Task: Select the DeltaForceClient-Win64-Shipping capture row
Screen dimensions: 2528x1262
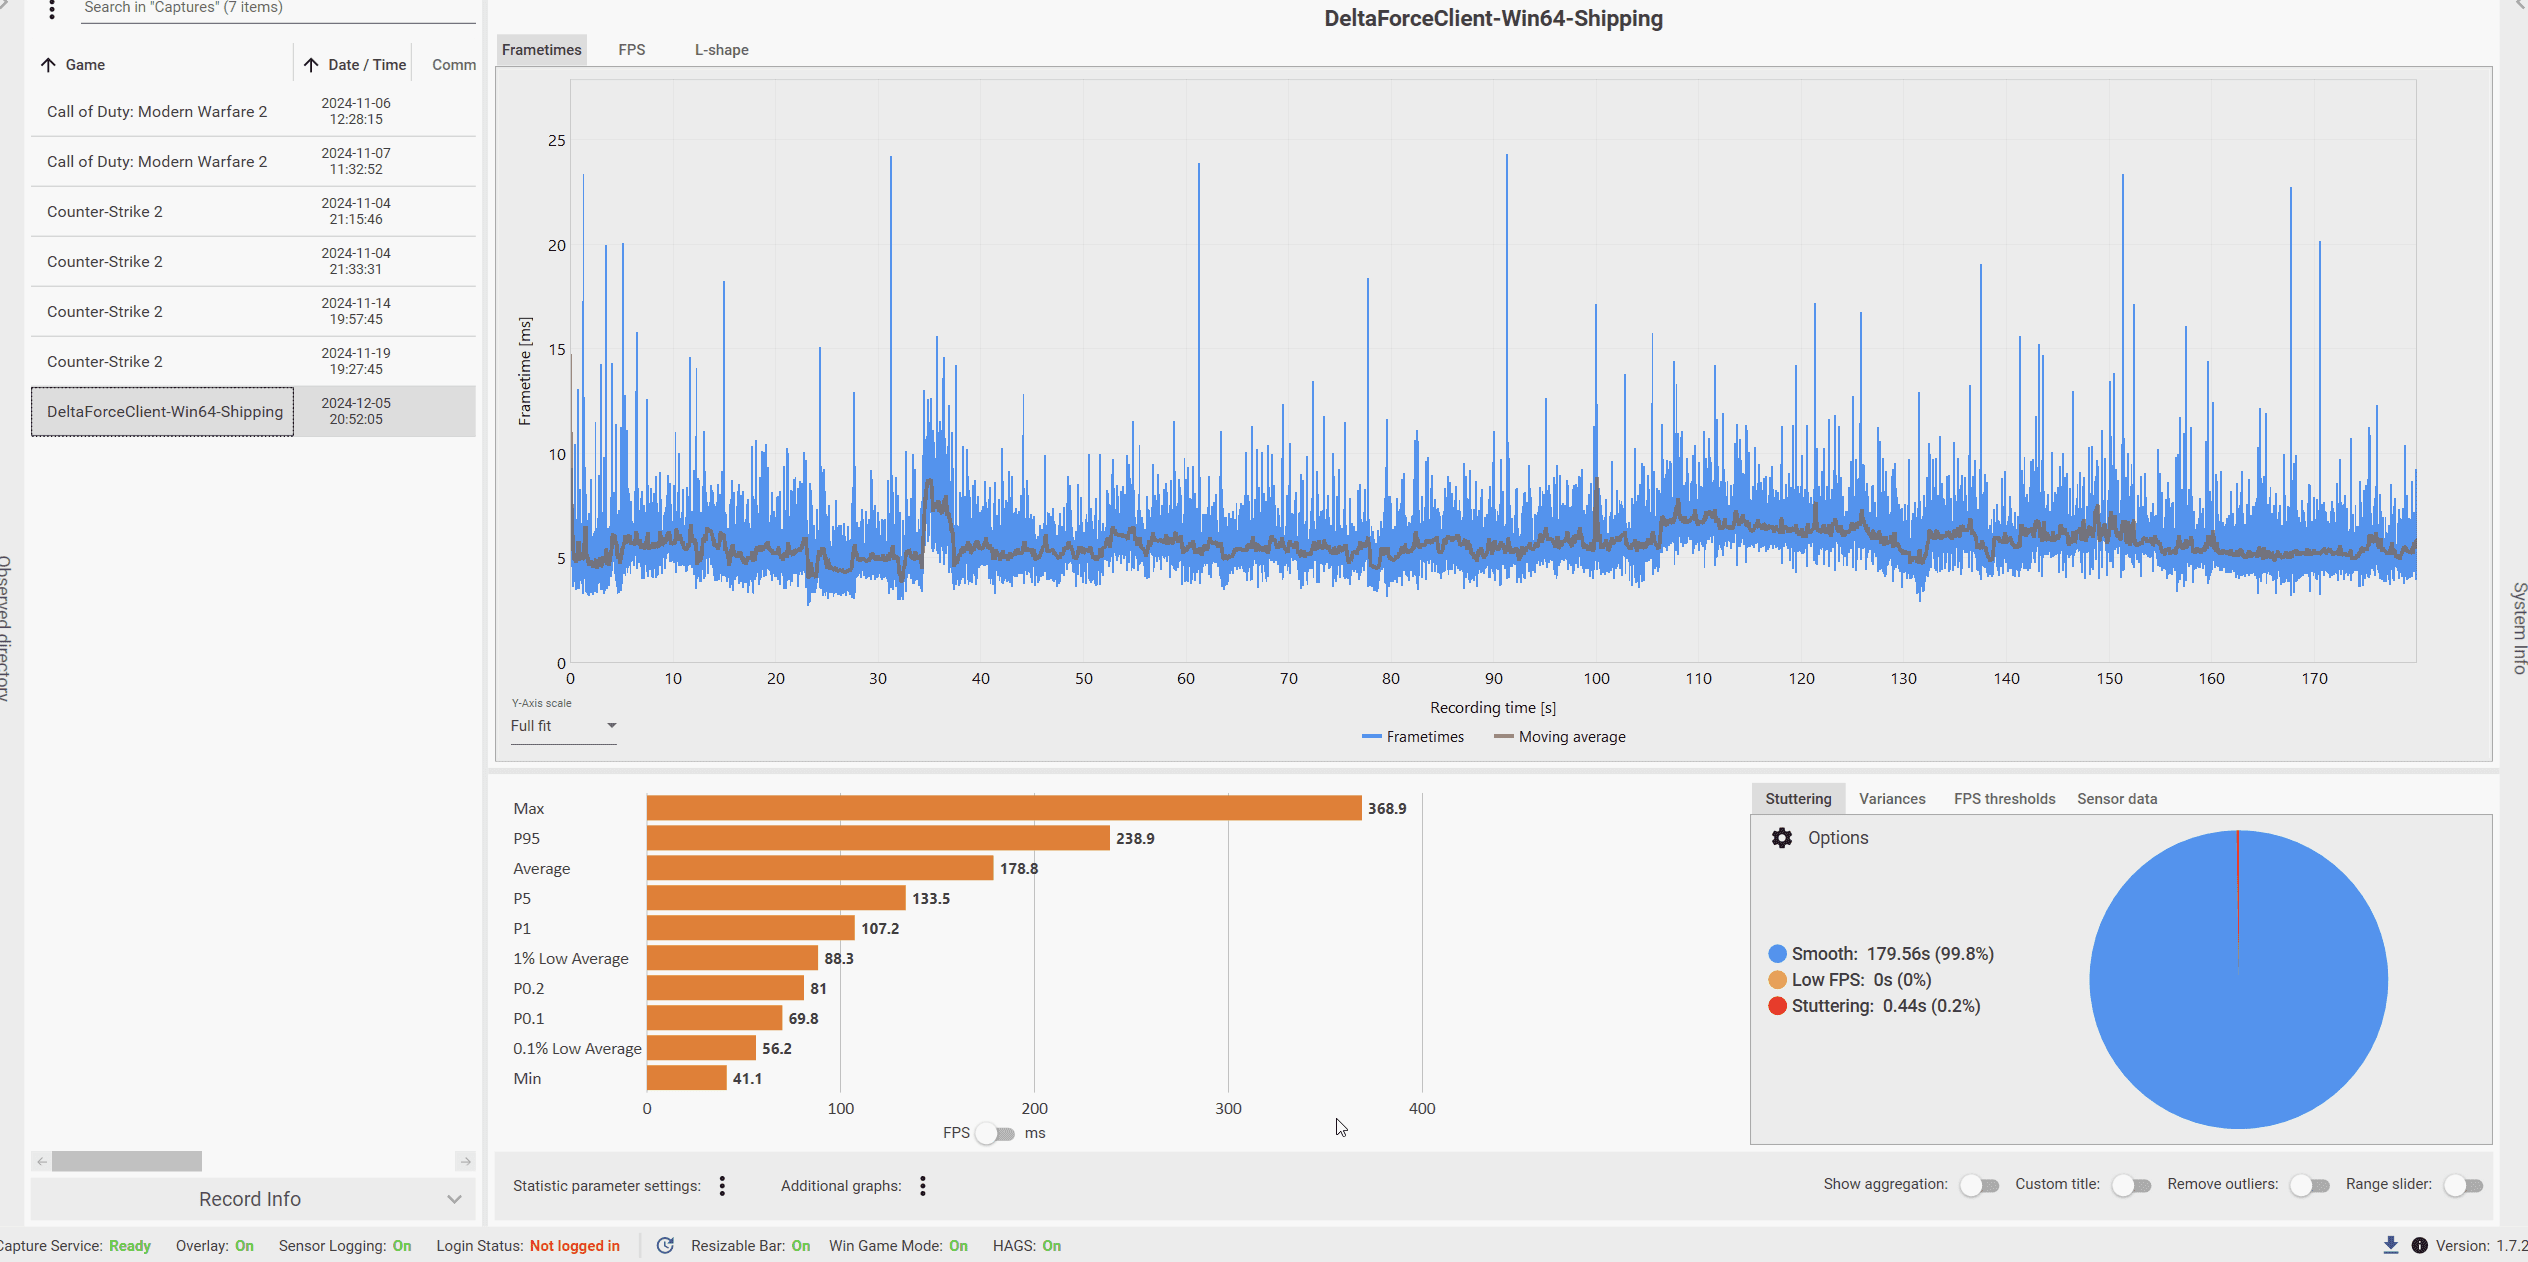Action: tap(253, 411)
